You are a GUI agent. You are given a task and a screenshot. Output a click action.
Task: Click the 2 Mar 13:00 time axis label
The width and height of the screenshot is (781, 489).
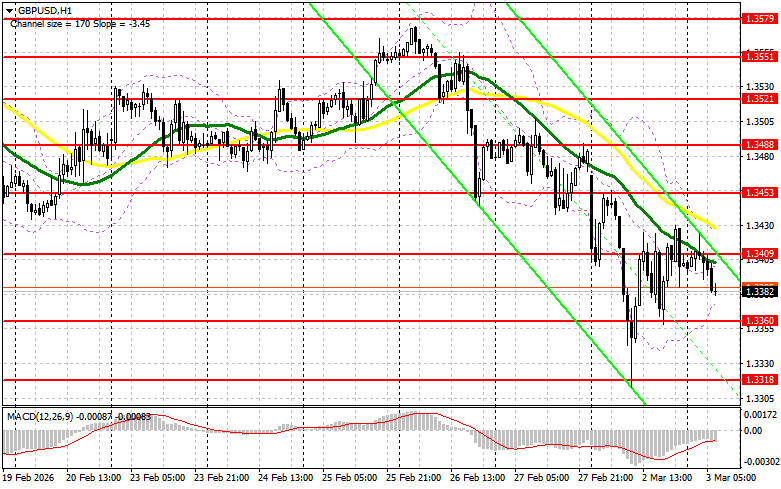(667, 478)
